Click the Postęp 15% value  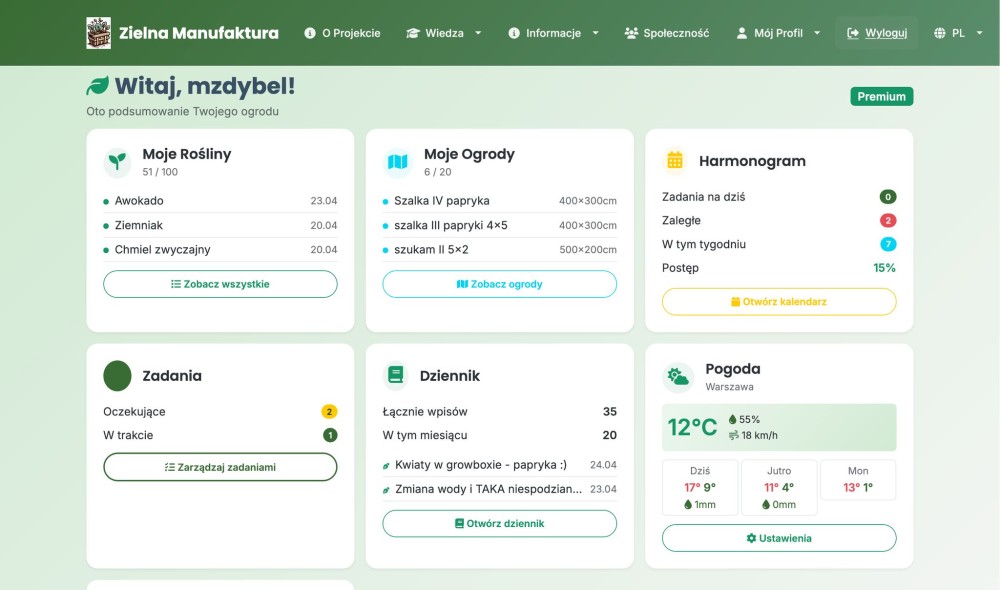885,268
